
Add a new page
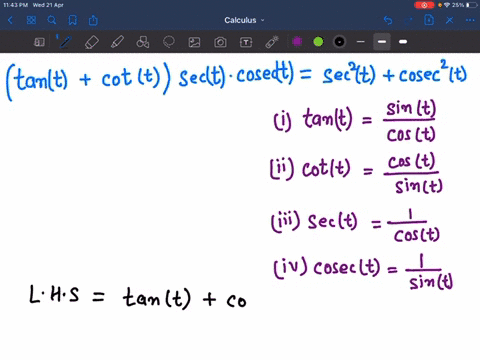click(x=429, y=20)
